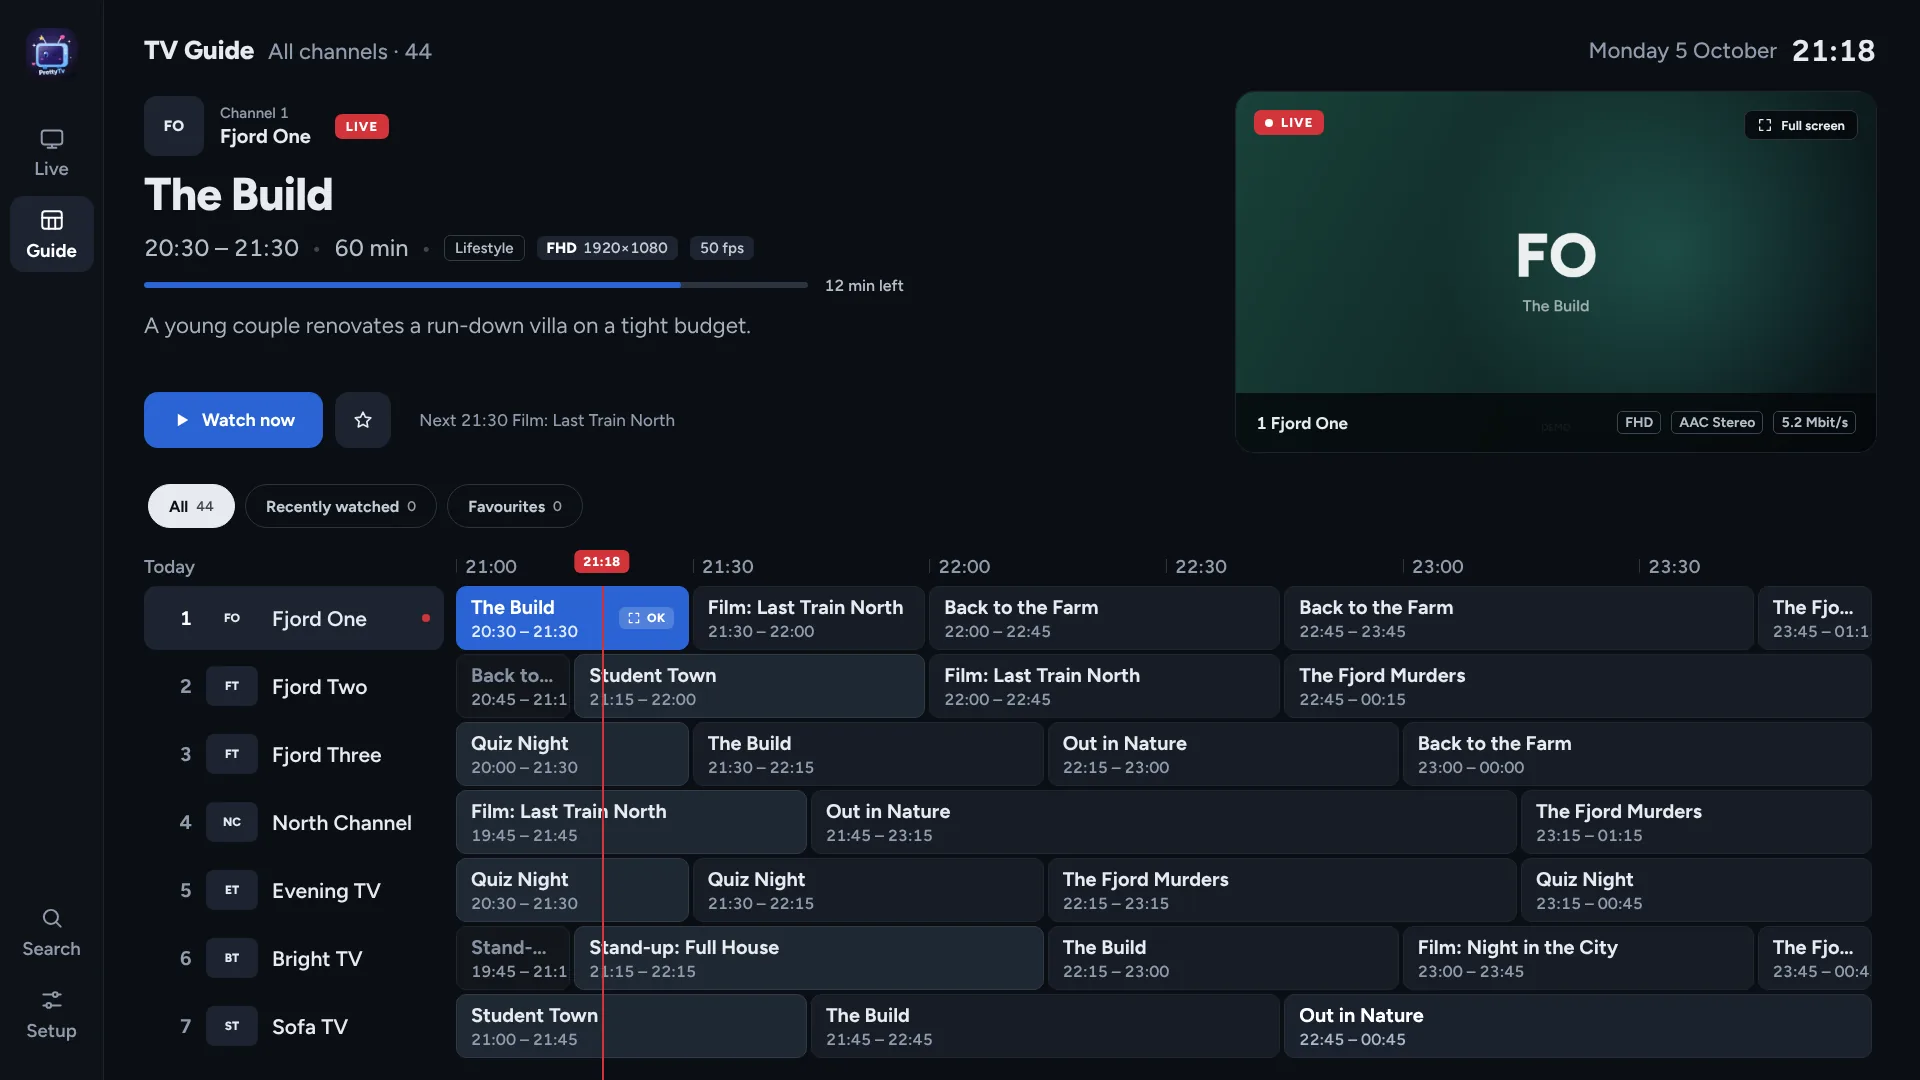Select Film: Night in the City programme
The width and height of the screenshot is (1920, 1080).
1578,958
